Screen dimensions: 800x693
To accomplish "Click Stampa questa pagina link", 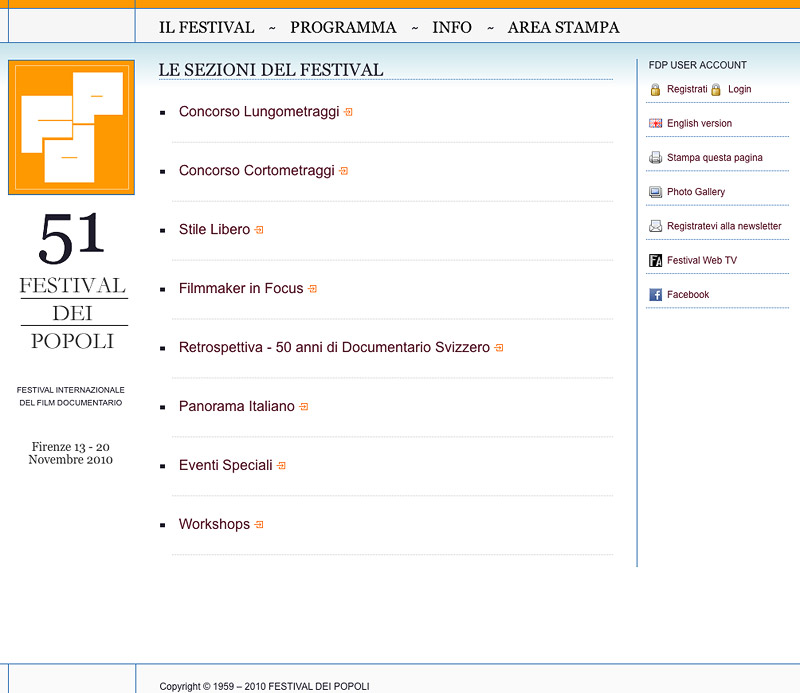I will 714,158.
